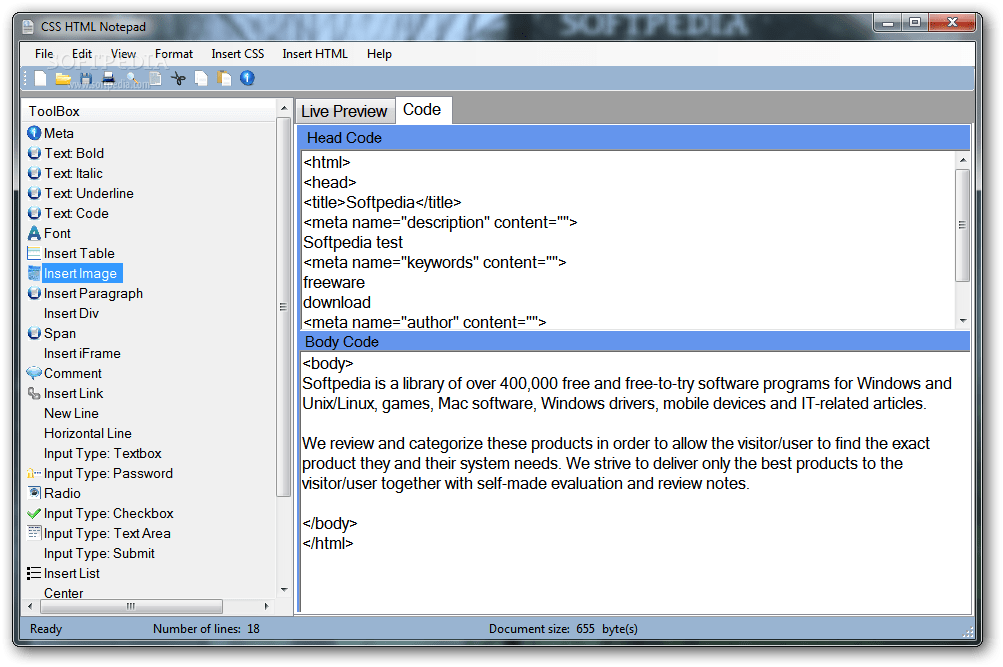1003x667 pixels.
Task: Click the 'Softpedia test' line in Head Code
Action: tap(353, 242)
